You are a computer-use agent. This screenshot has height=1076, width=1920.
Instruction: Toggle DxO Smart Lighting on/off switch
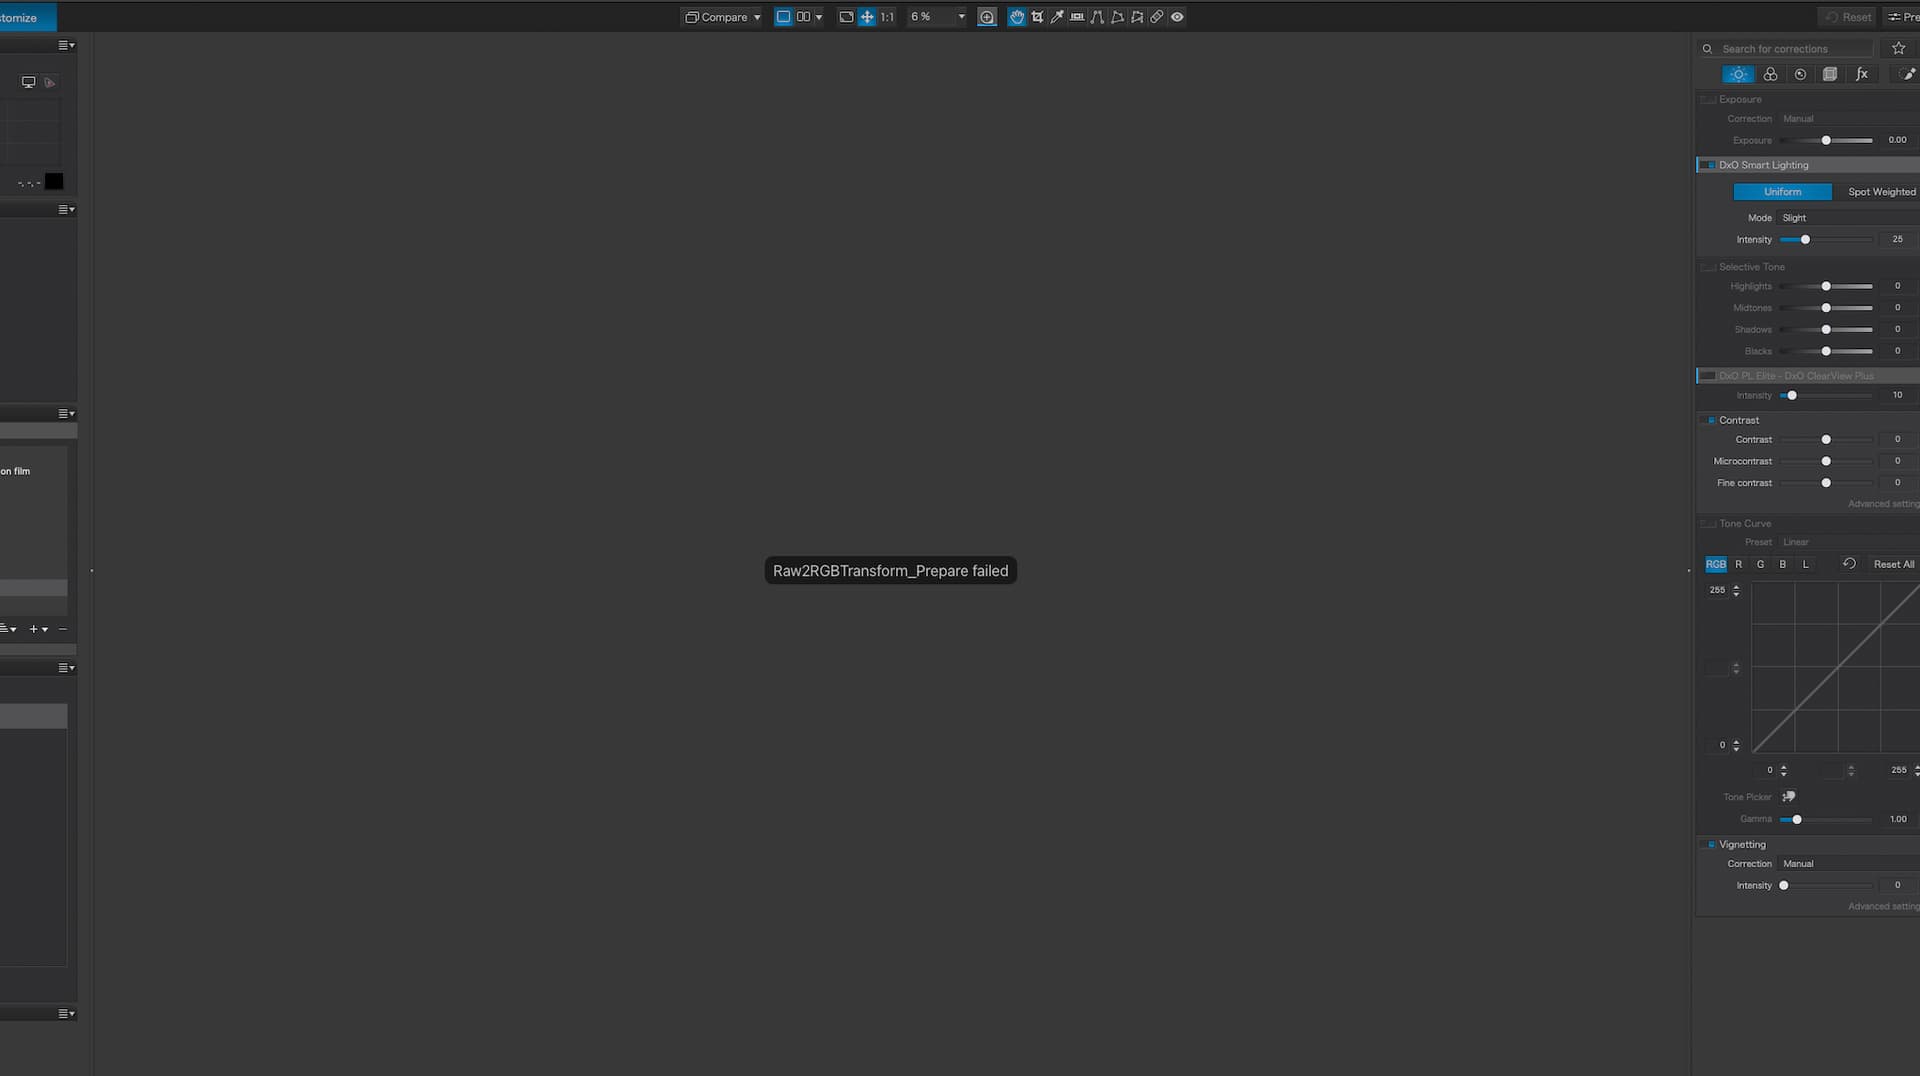pos(1708,165)
